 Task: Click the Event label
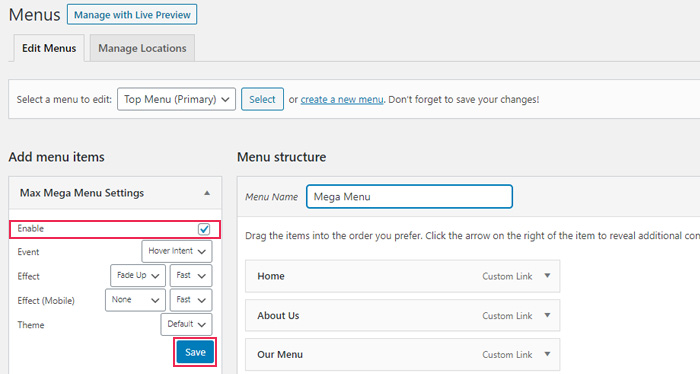click(28, 252)
